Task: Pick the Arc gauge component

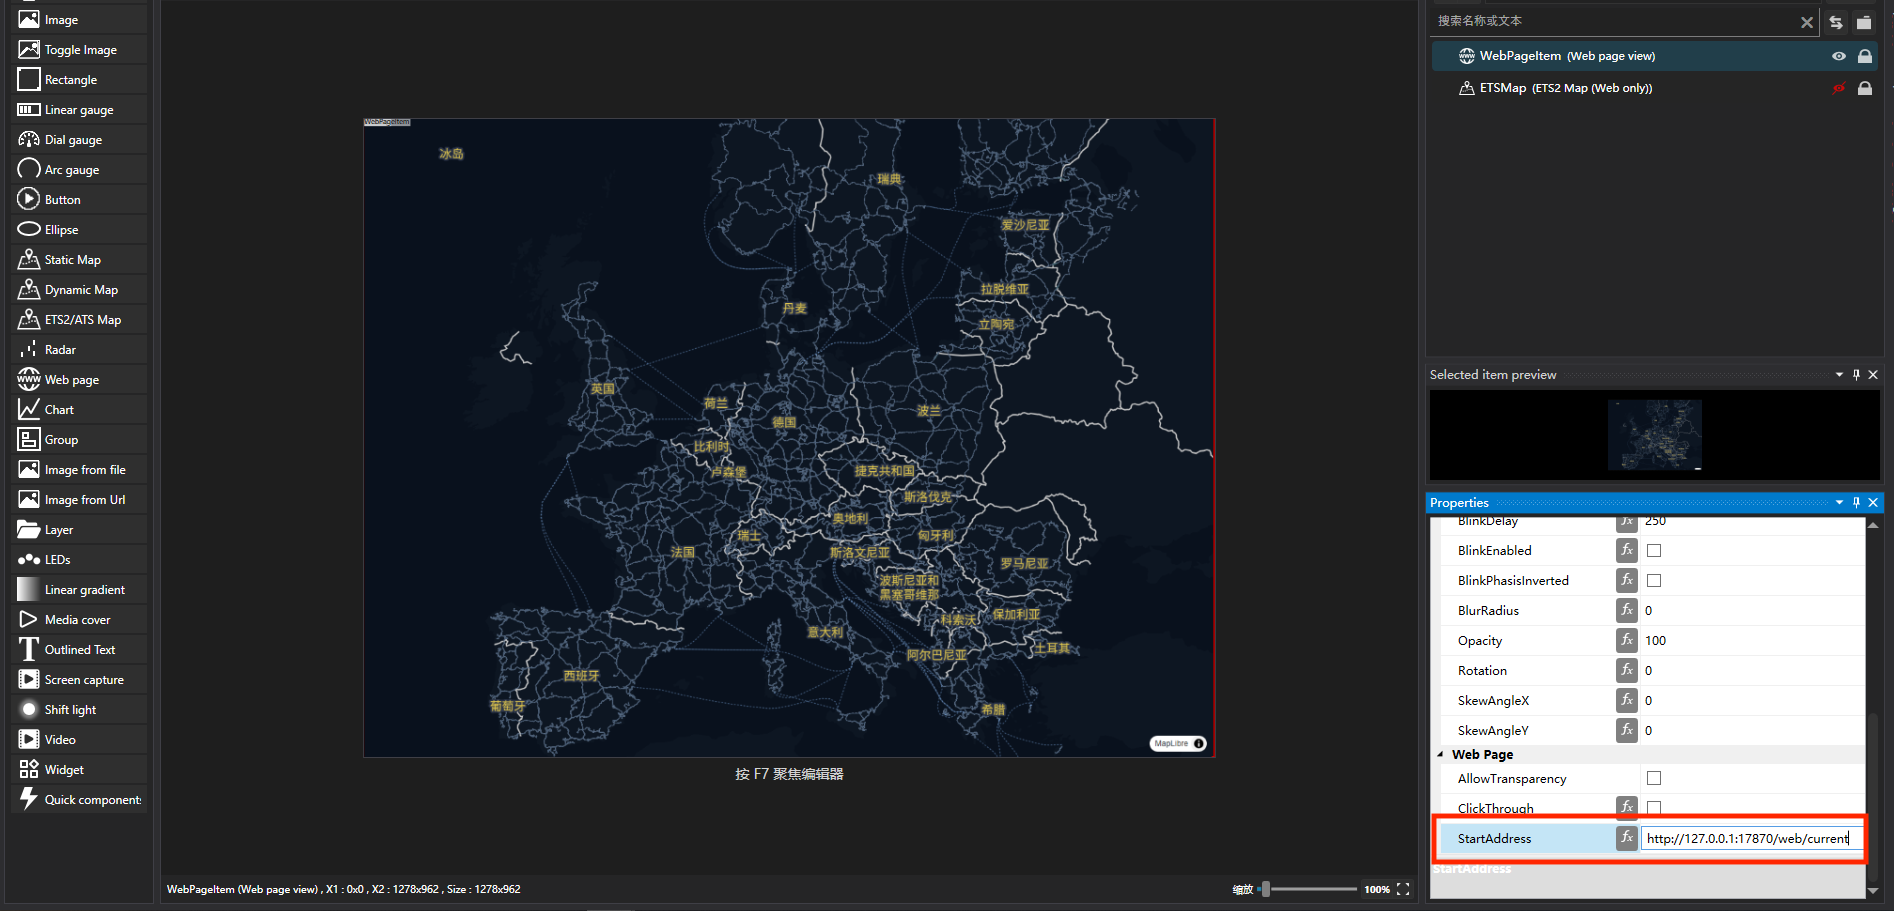Action: click(80, 170)
